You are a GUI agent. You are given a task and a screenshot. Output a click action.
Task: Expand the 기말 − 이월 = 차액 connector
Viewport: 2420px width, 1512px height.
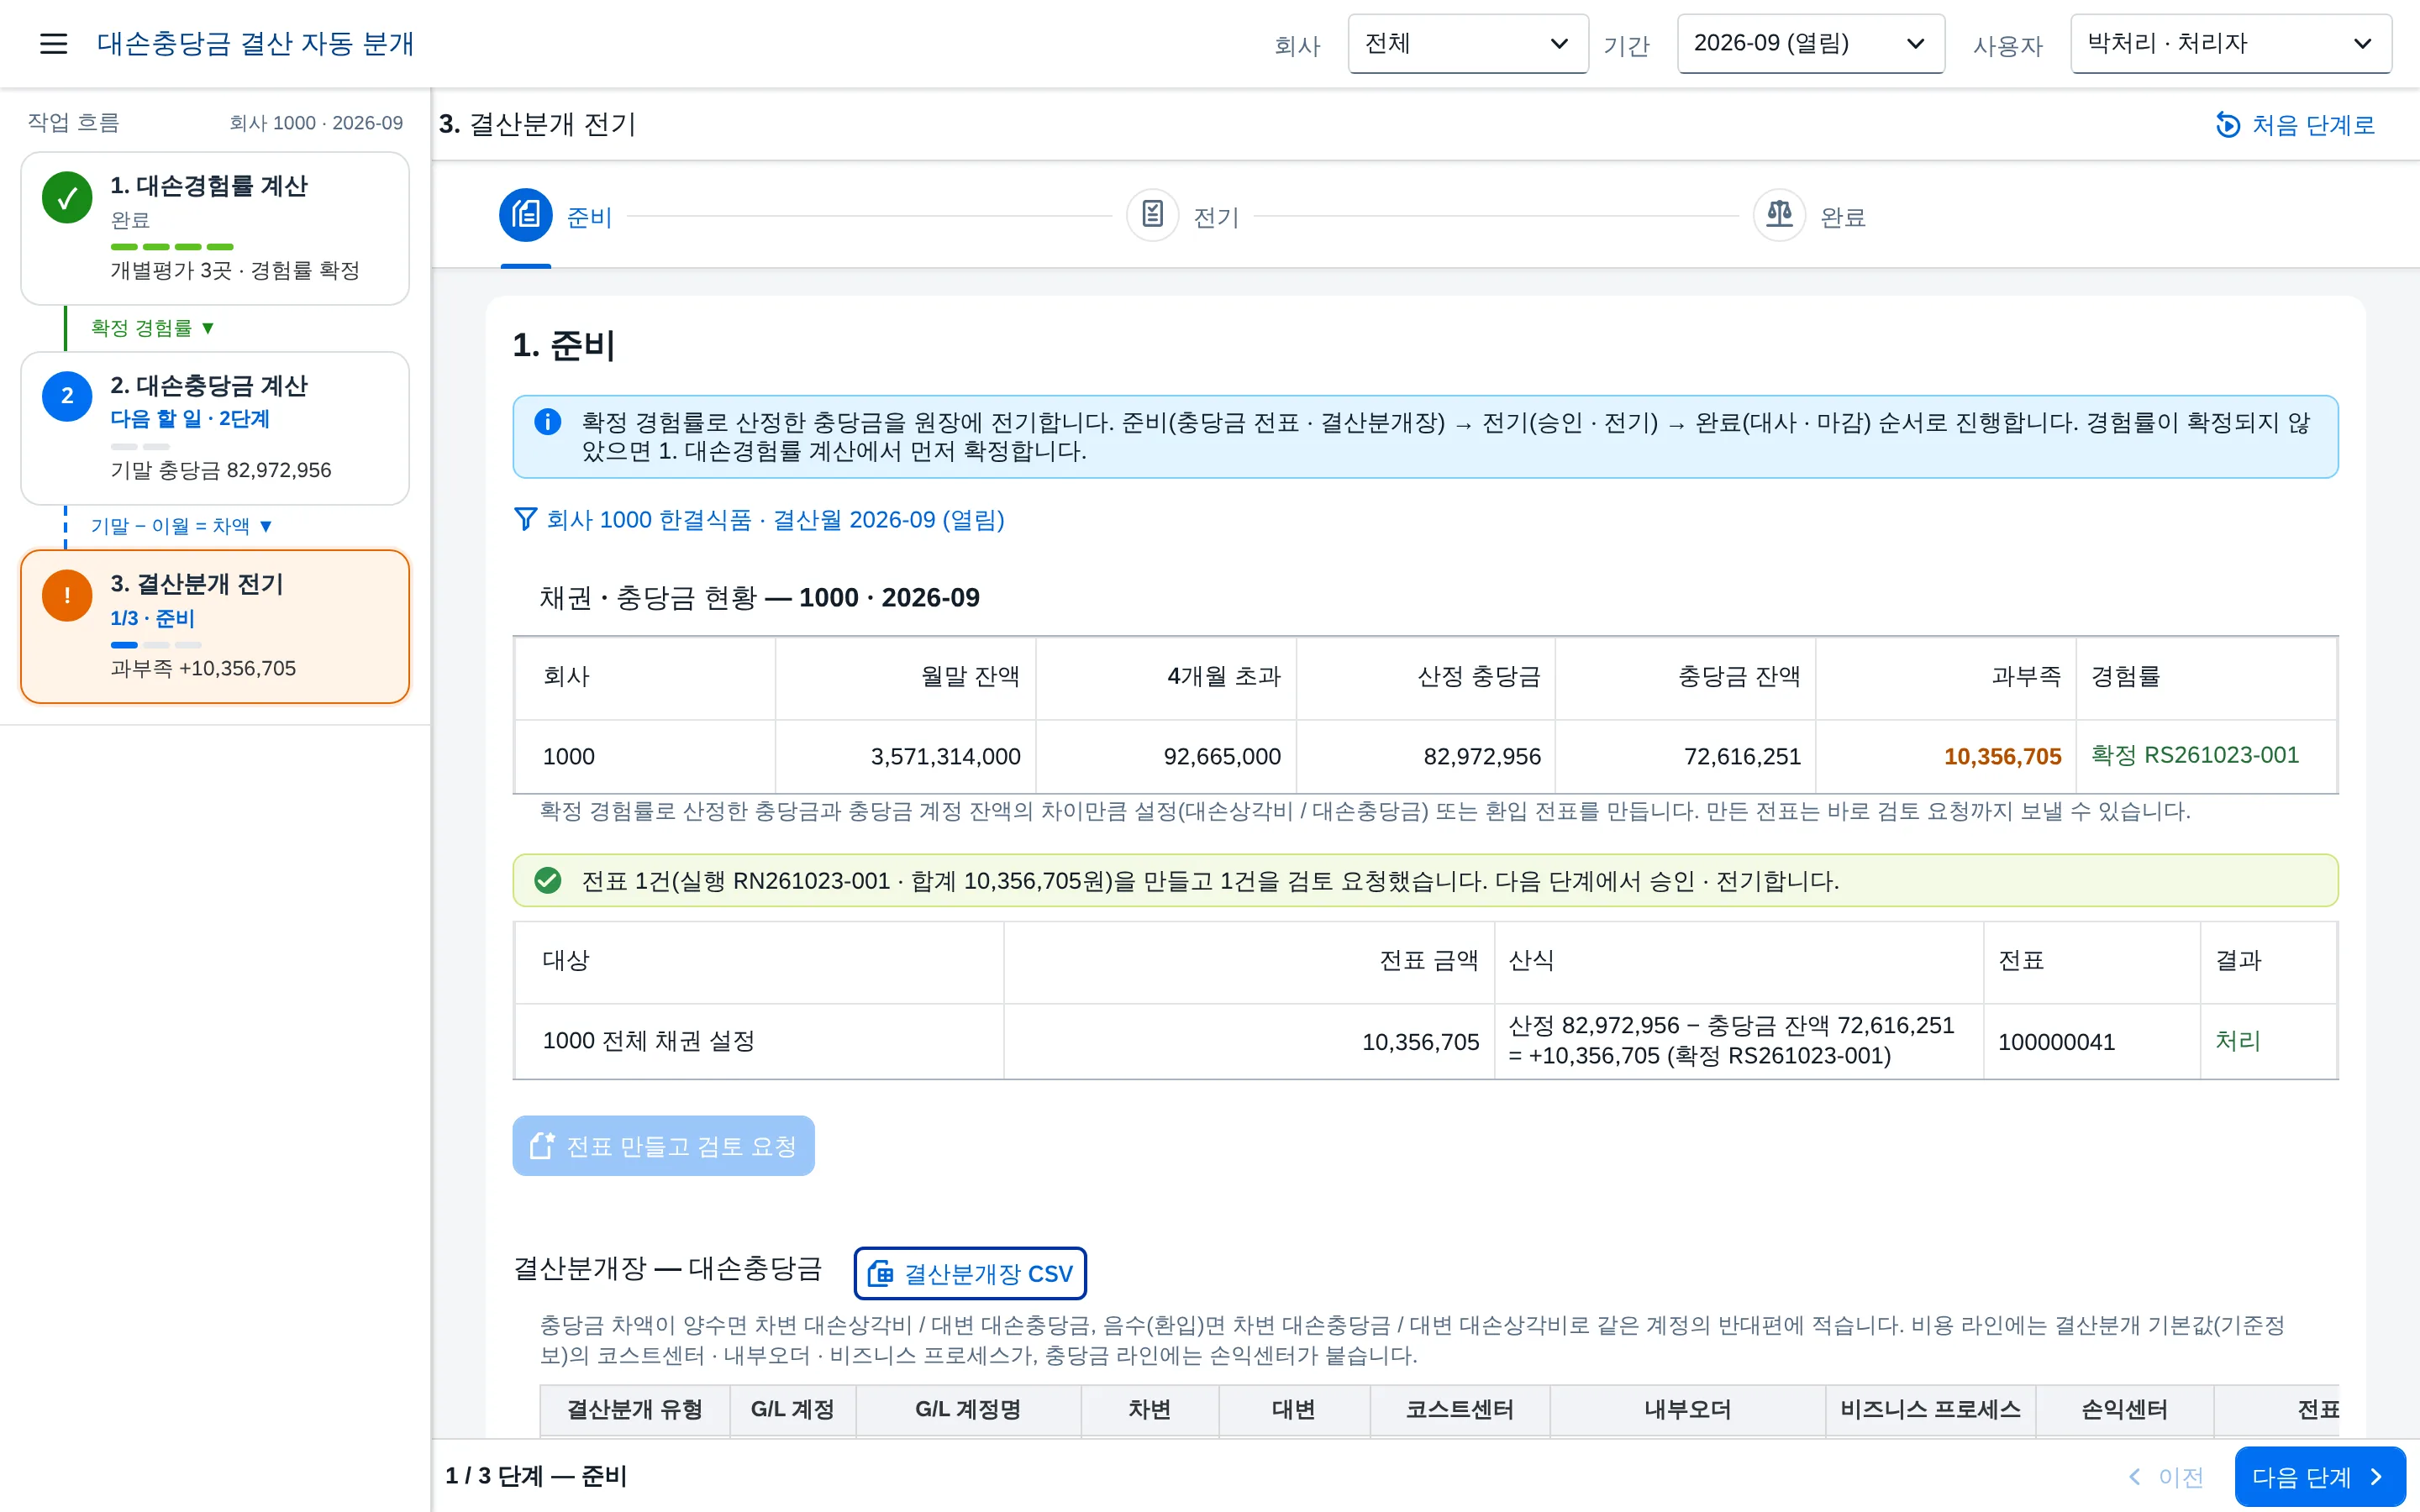tap(181, 526)
